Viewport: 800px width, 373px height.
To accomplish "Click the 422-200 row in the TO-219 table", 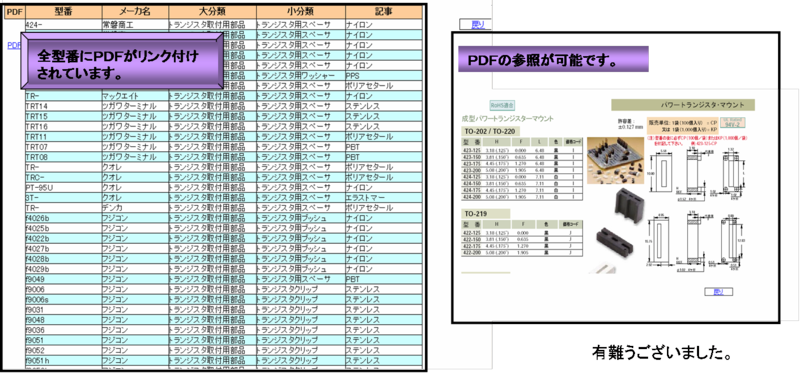I will [522, 253].
